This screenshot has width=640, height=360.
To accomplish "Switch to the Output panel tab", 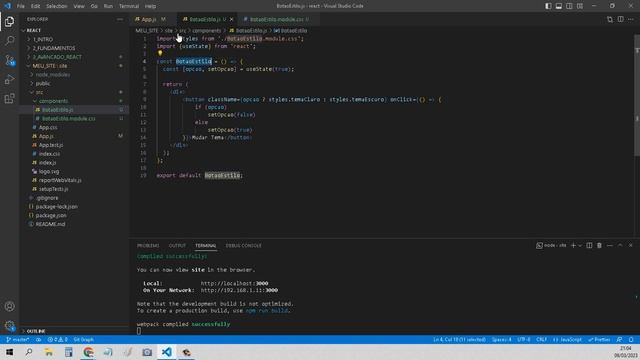I will [x=177, y=245].
